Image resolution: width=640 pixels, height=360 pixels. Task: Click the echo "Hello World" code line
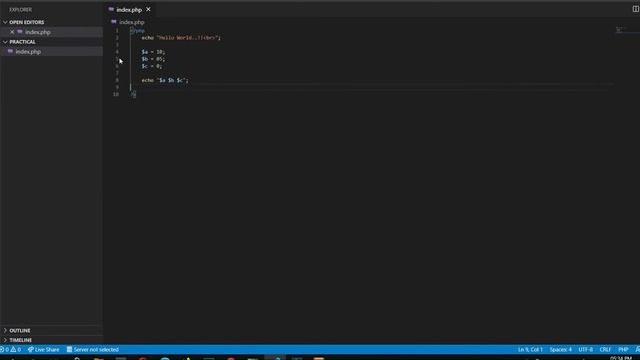click(x=181, y=38)
